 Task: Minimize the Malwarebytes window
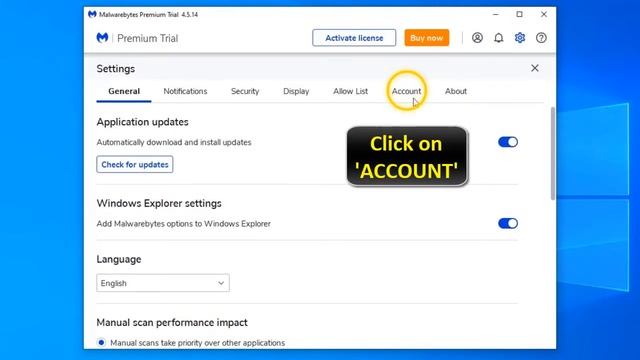496,14
